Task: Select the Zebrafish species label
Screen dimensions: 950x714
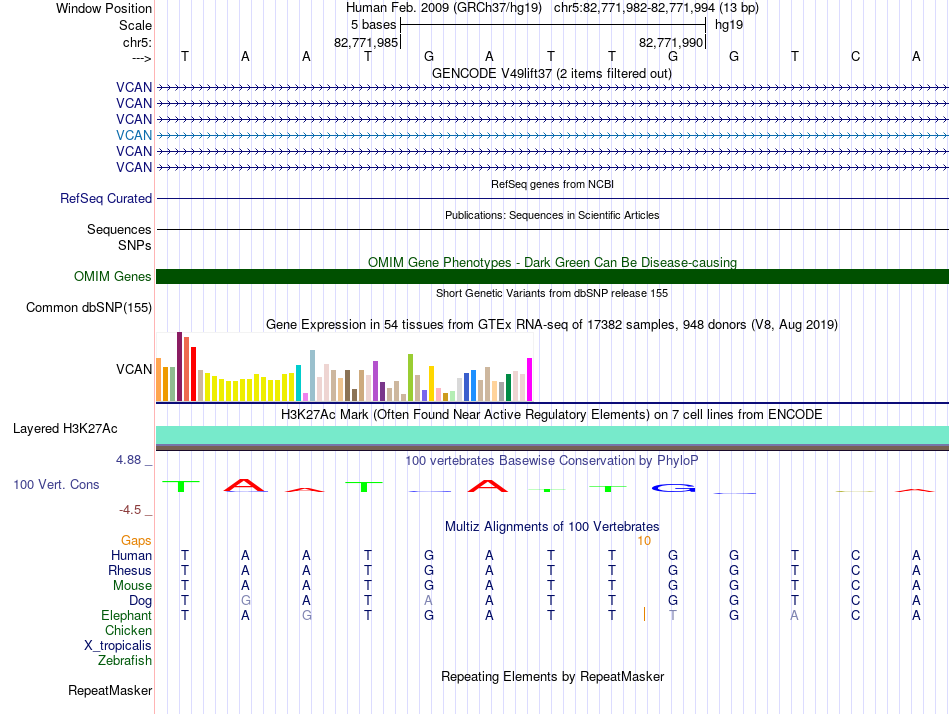Action: coord(125,660)
